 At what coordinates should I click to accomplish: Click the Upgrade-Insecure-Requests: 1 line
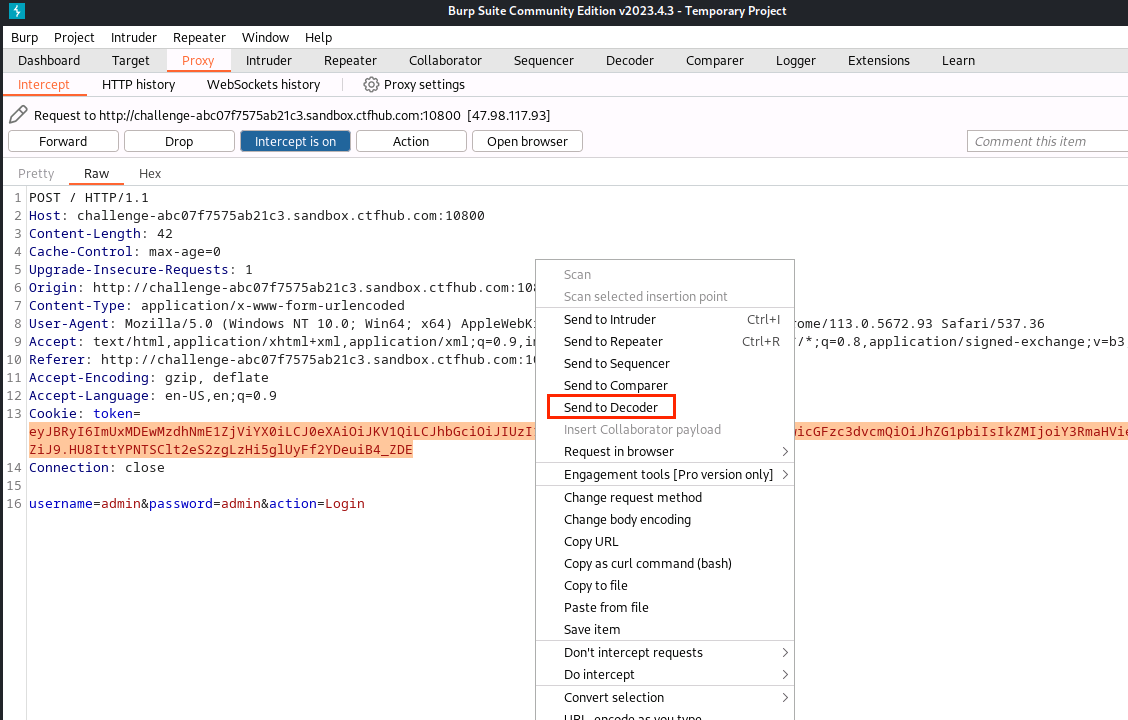pos(140,270)
